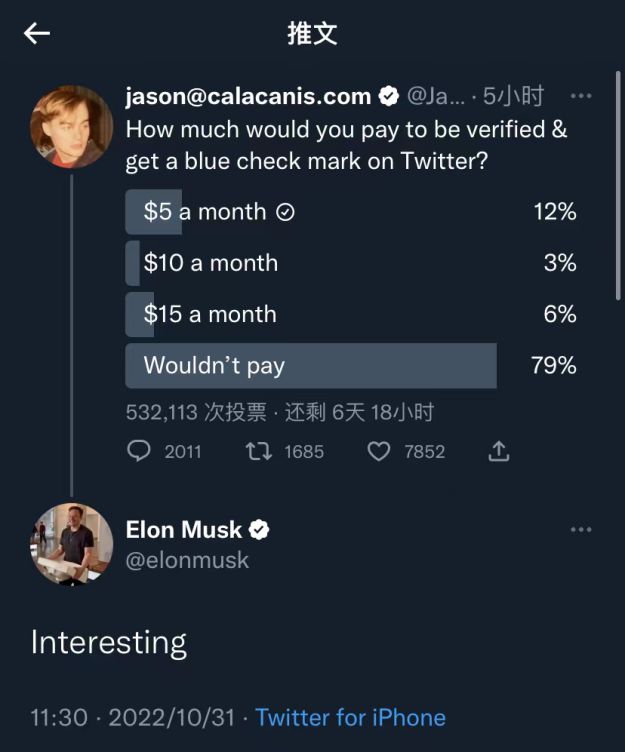The width and height of the screenshot is (625, 752).
Task: Select the $15 a month poll option
Action: point(353,314)
